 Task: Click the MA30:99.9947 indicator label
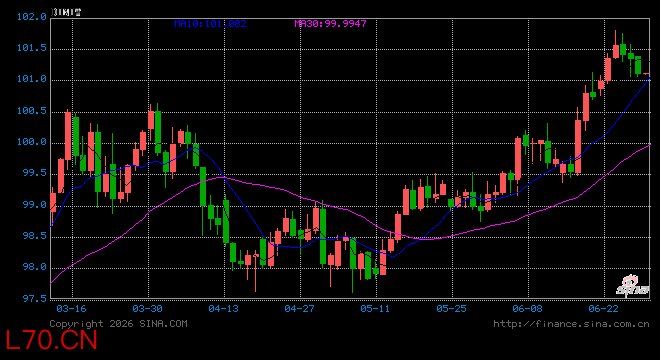pyautogui.click(x=330, y=24)
